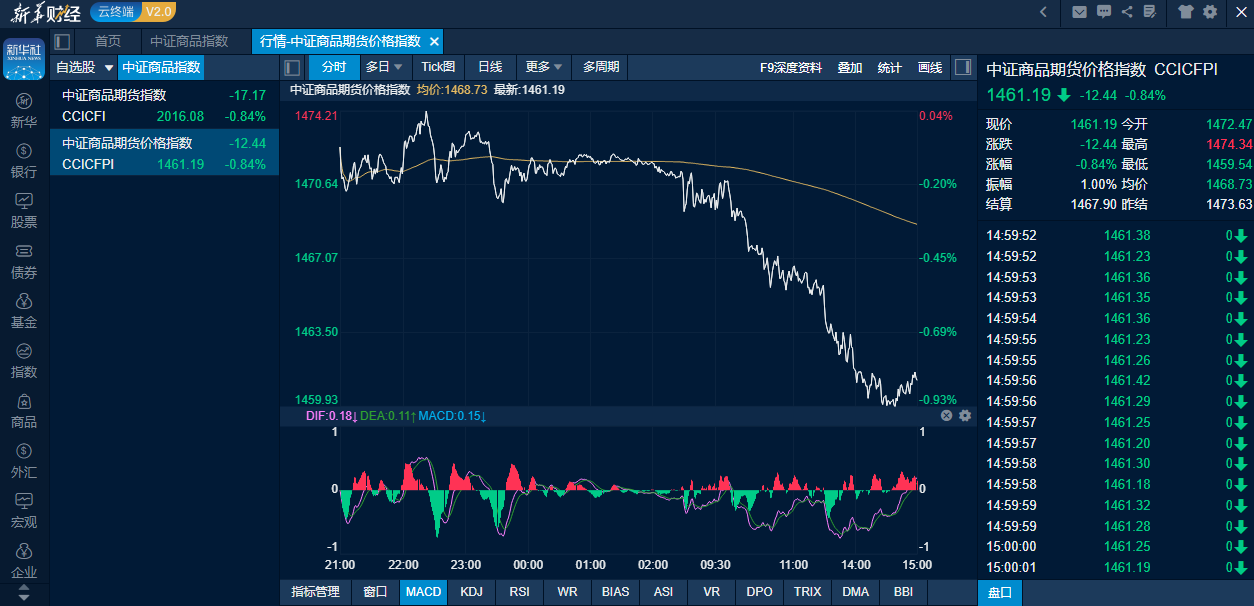Open the 债券 bonds sidebar section
The width and height of the screenshot is (1254, 606).
24,260
